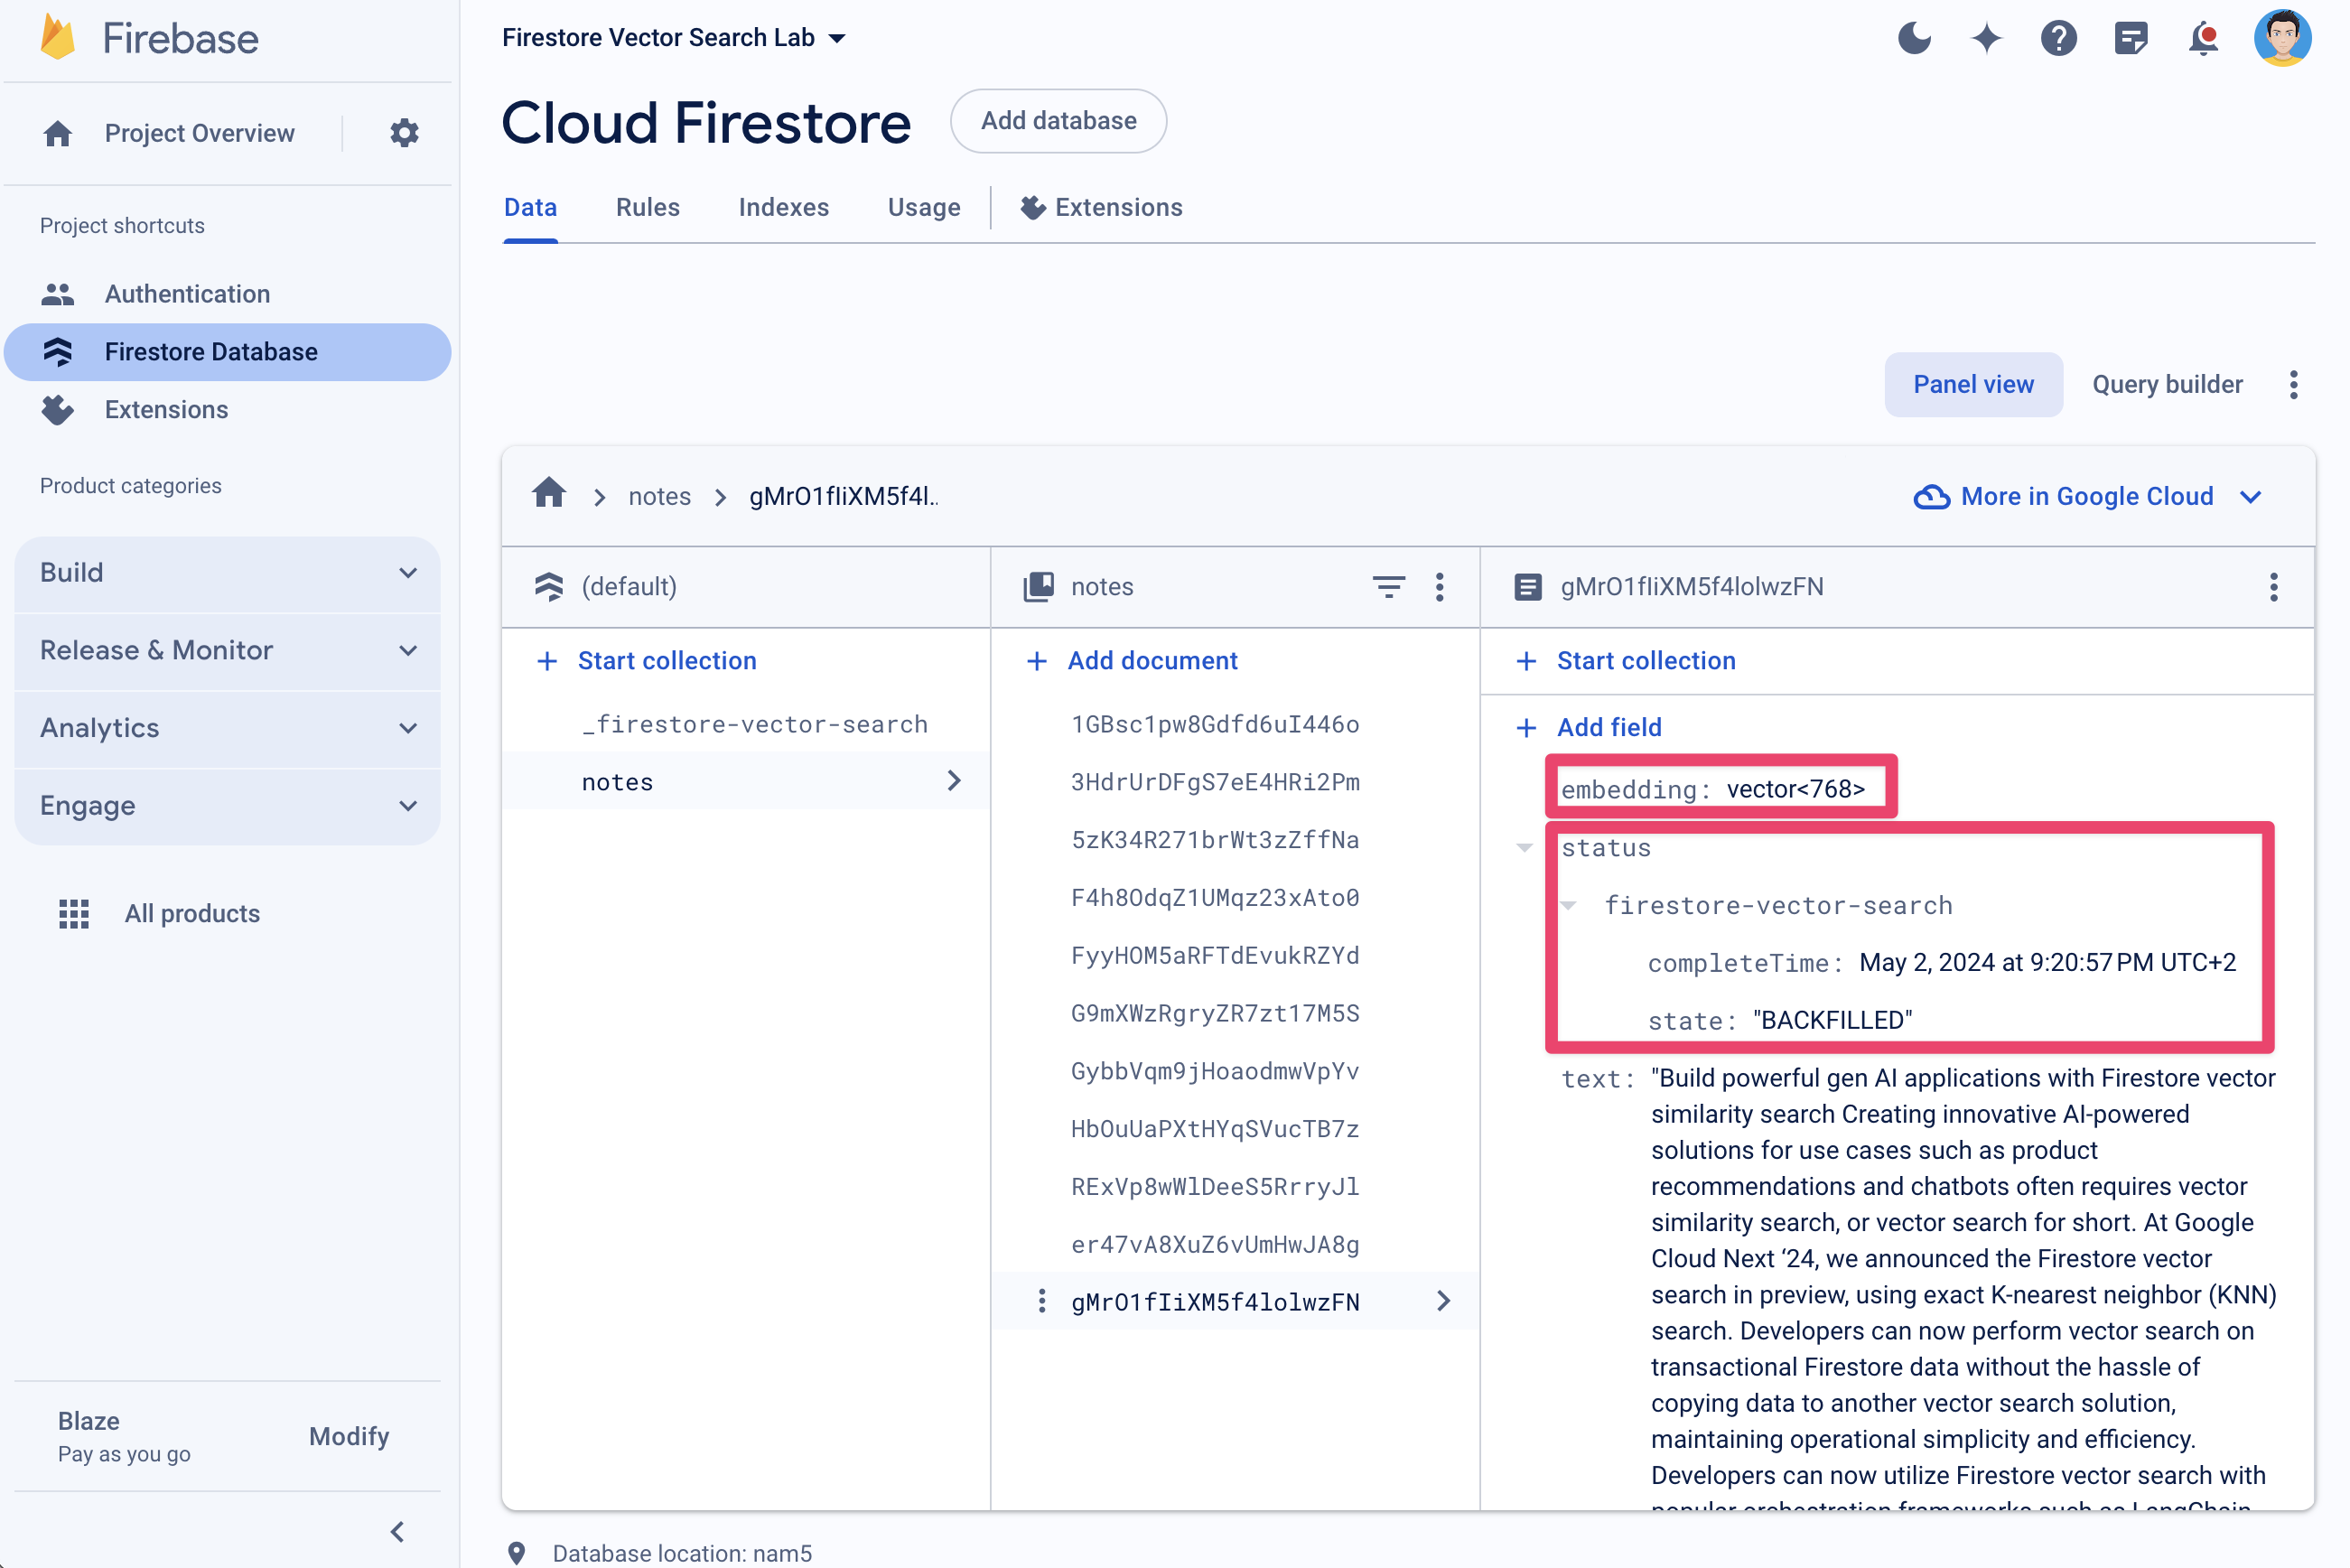The height and width of the screenshot is (1568, 2350).
Task: Click the notes collection icon
Action: 1036,586
